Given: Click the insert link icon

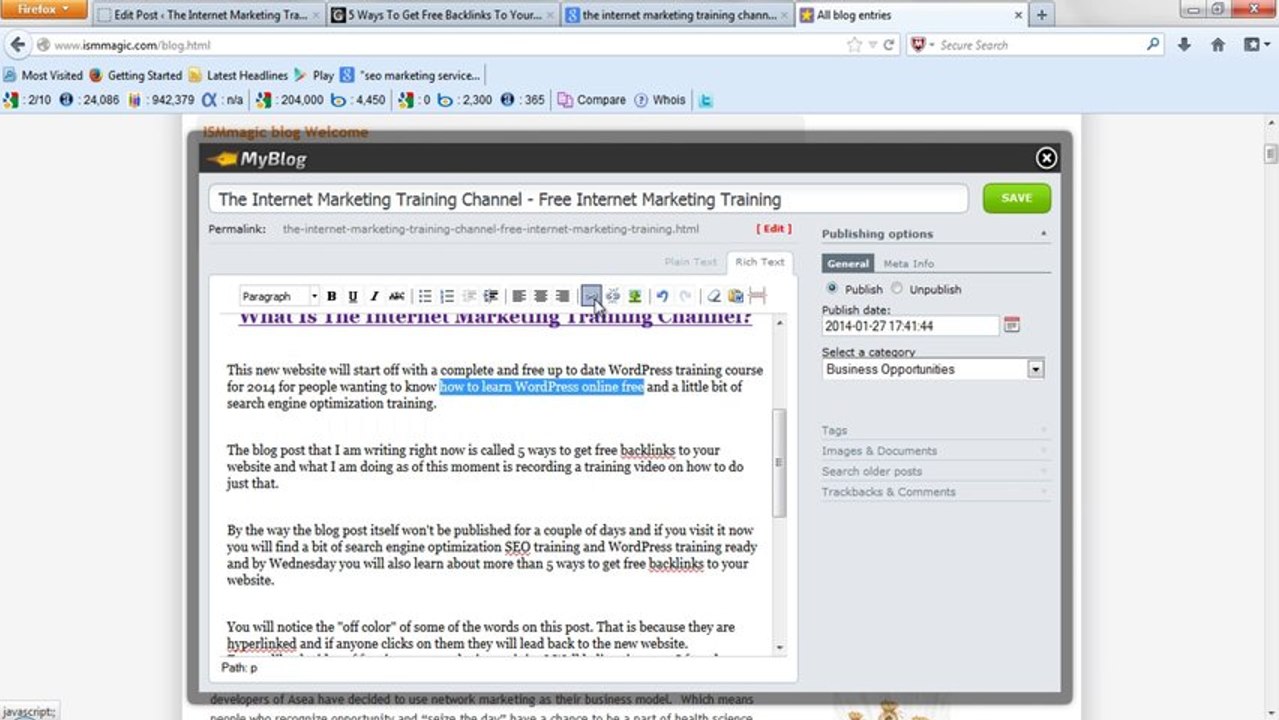Looking at the screenshot, I should [591, 296].
